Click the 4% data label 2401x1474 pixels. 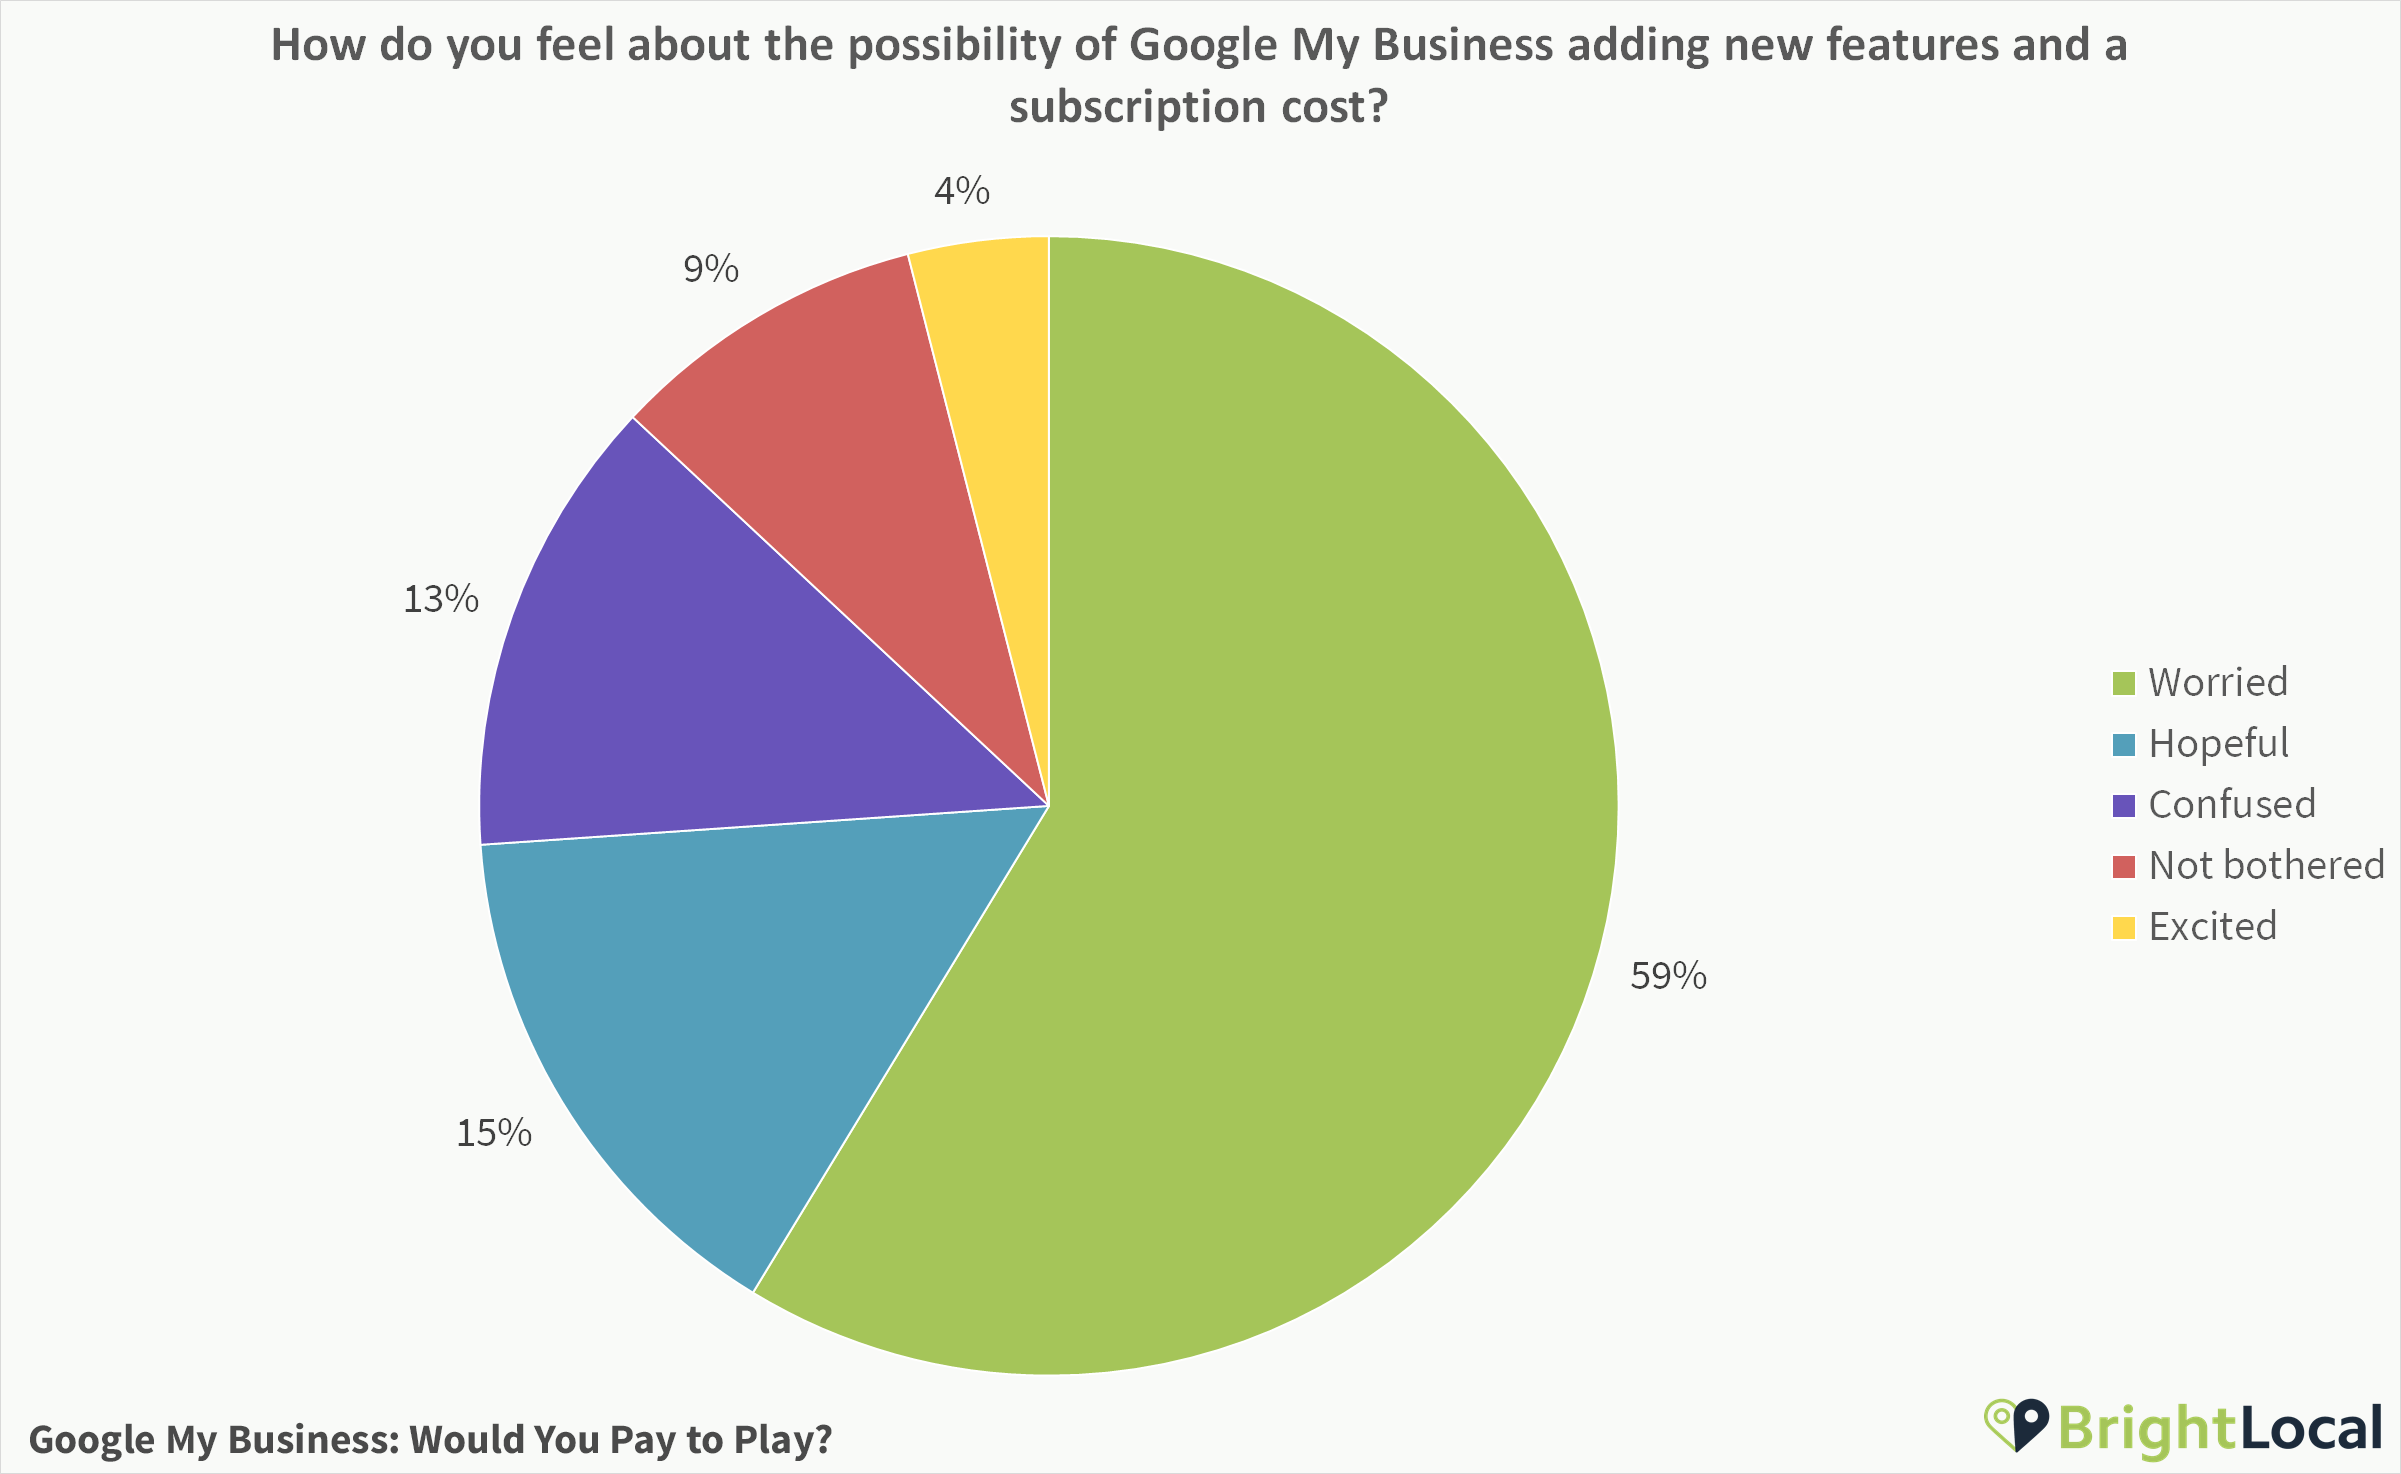point(962,190)
